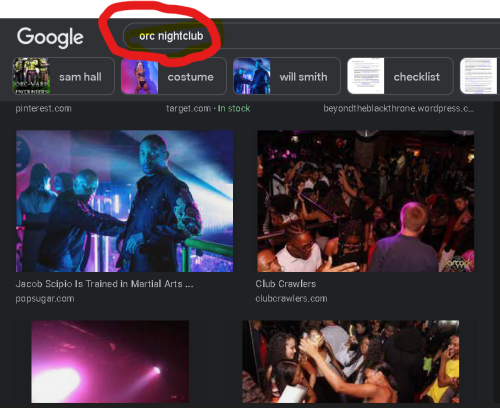This screenshot has width=500, height=408.
Task: Click the search box containing 'orc nightclub'
Action: tap(311, 36)
